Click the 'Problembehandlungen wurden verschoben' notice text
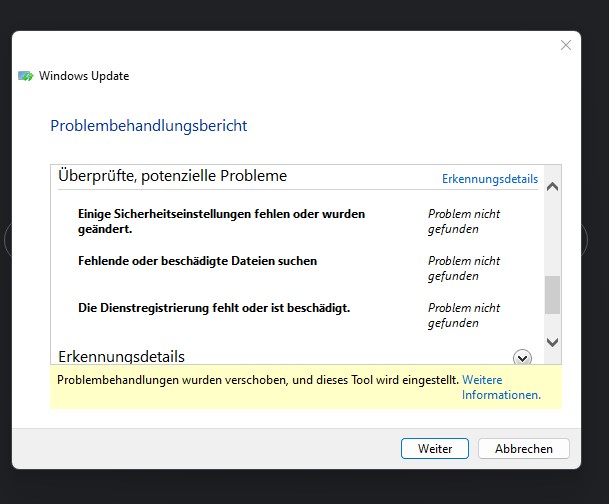Image resolution: width=609 pixels, height=504 pixels. 258,380
